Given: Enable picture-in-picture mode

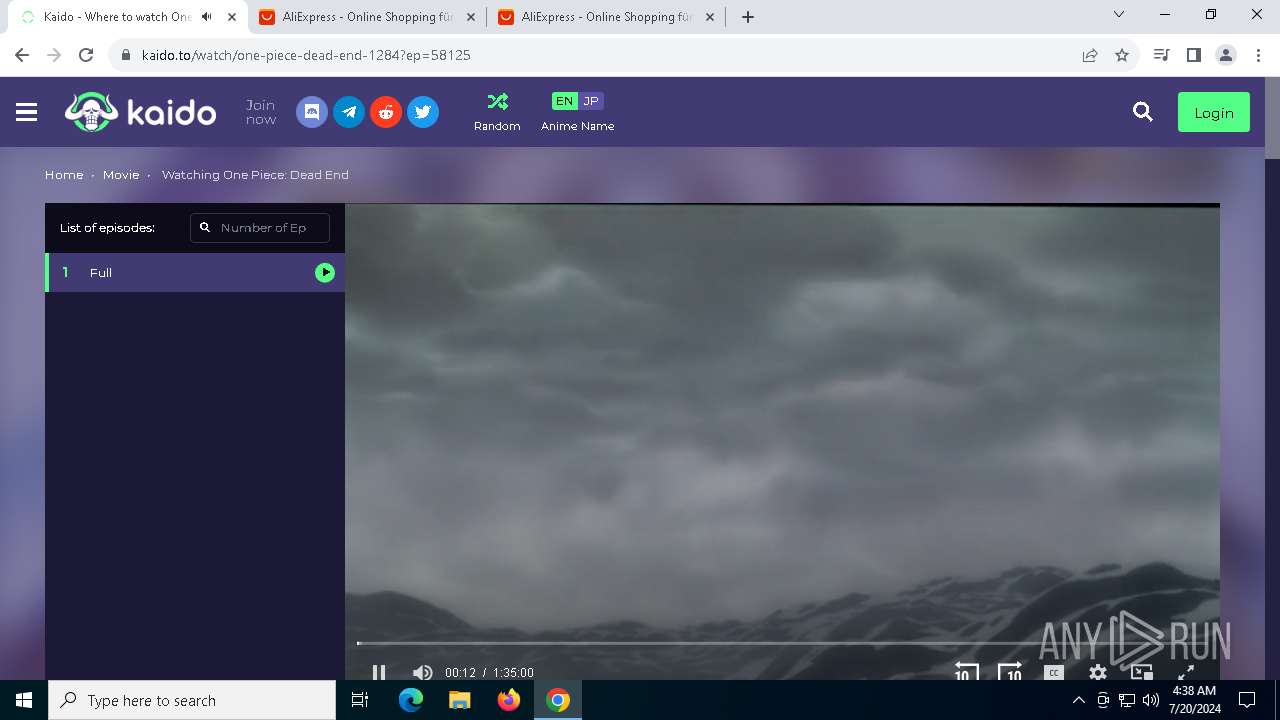Looking at the screenshot, I should (1141, 673).
